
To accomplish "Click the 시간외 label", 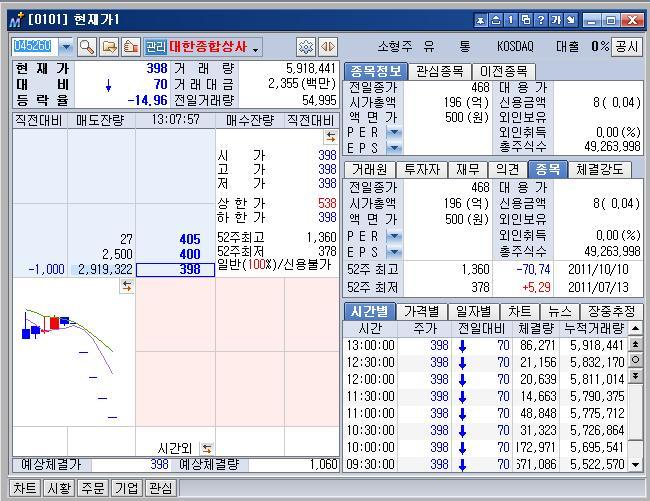I will (x=175, y=448).
